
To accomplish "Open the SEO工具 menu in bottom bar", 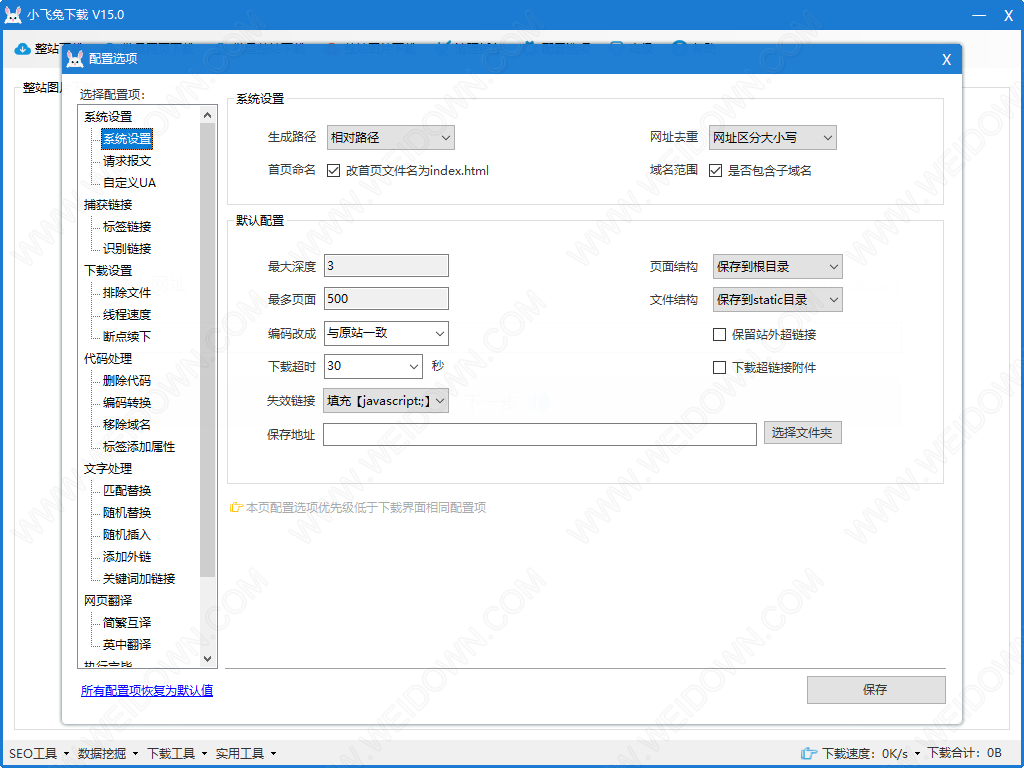I will [39, 754].
